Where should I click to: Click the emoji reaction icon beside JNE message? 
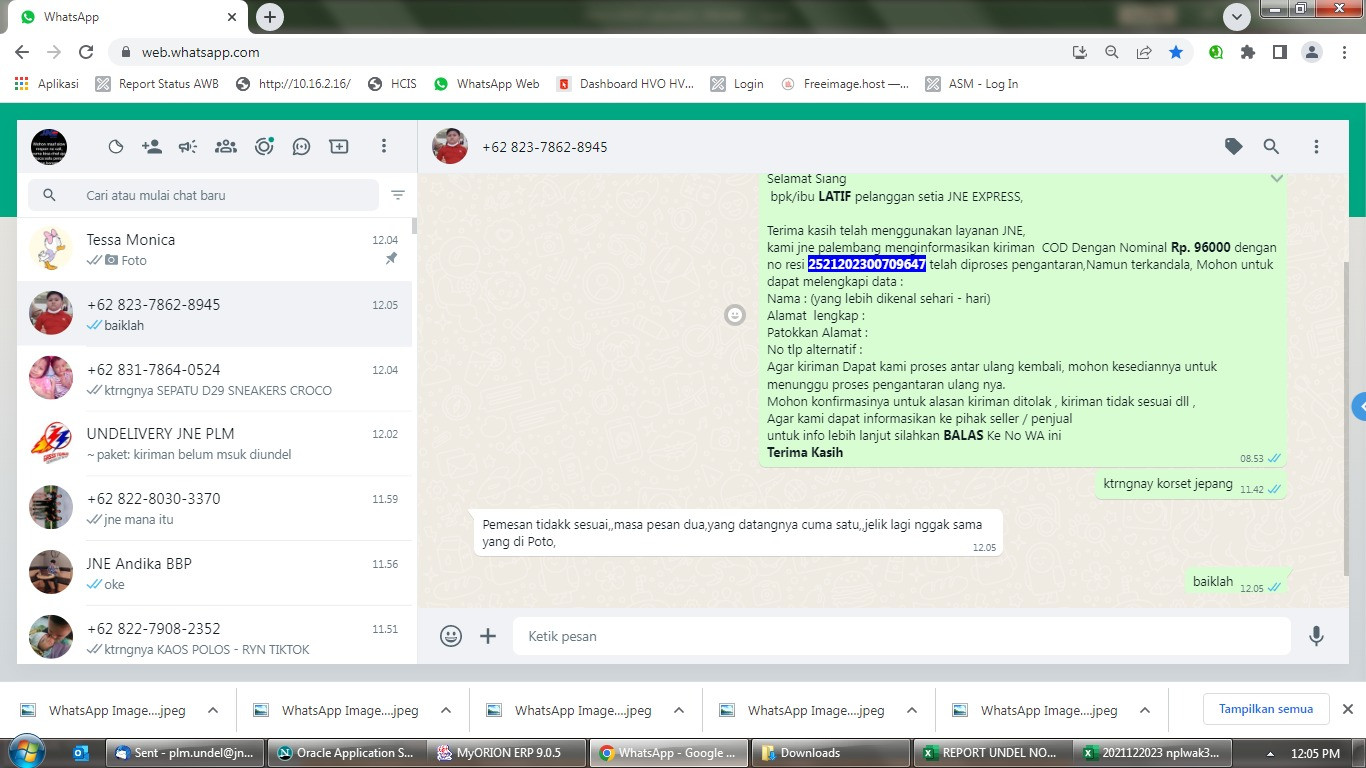point(735,315)
